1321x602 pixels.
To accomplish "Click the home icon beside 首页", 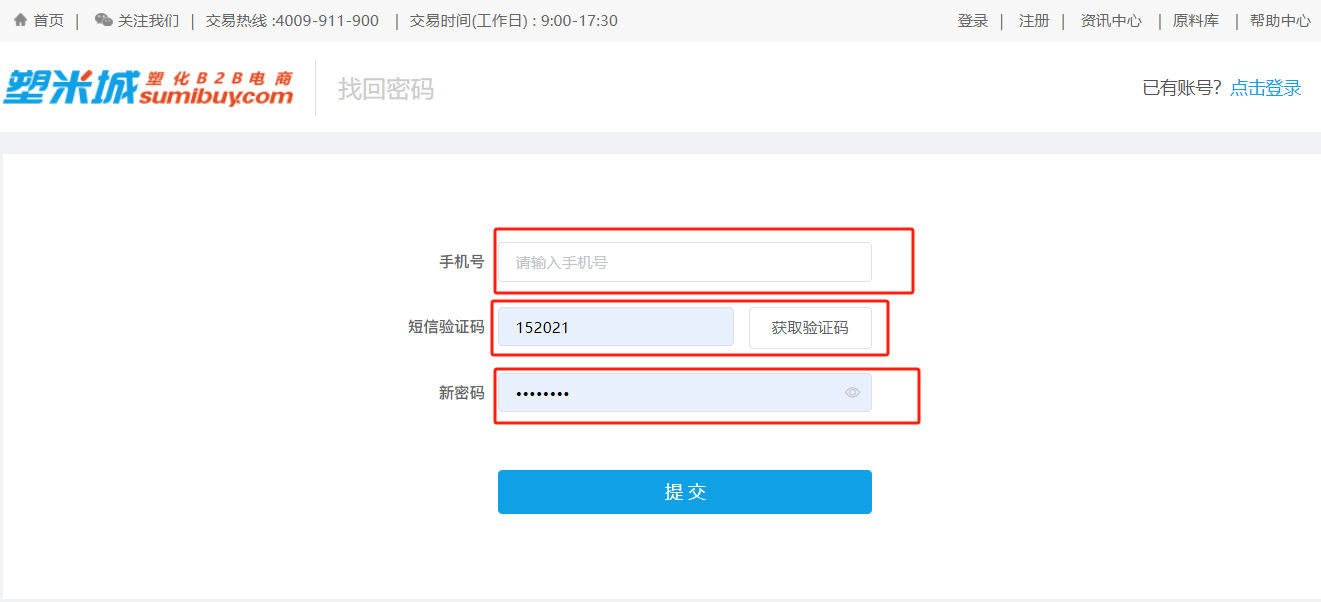I will point(20,20).
